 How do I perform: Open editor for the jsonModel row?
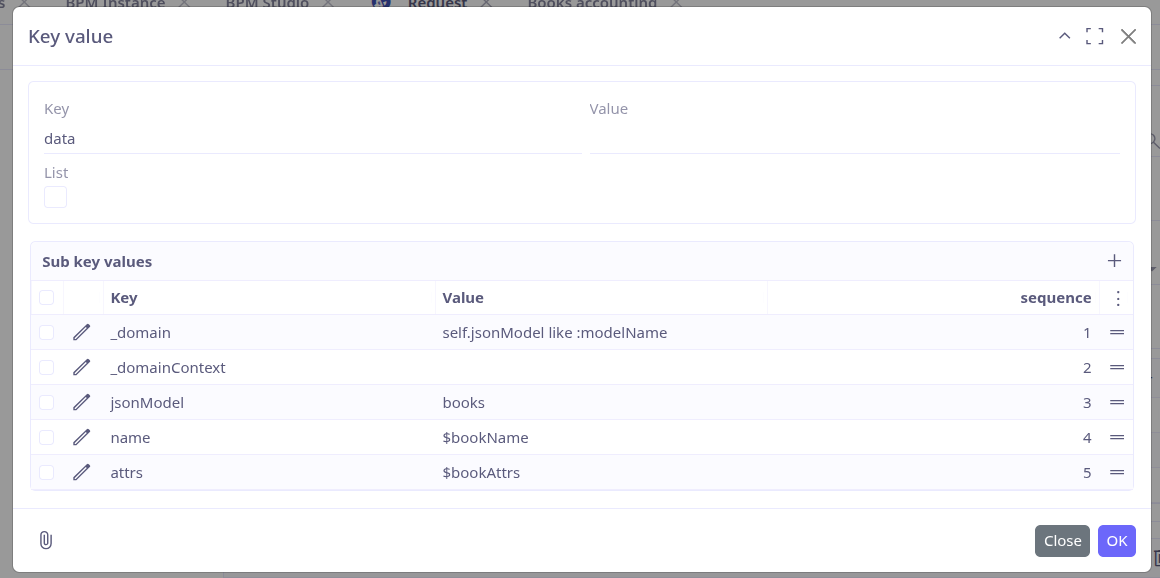click(x=82, y=402)
